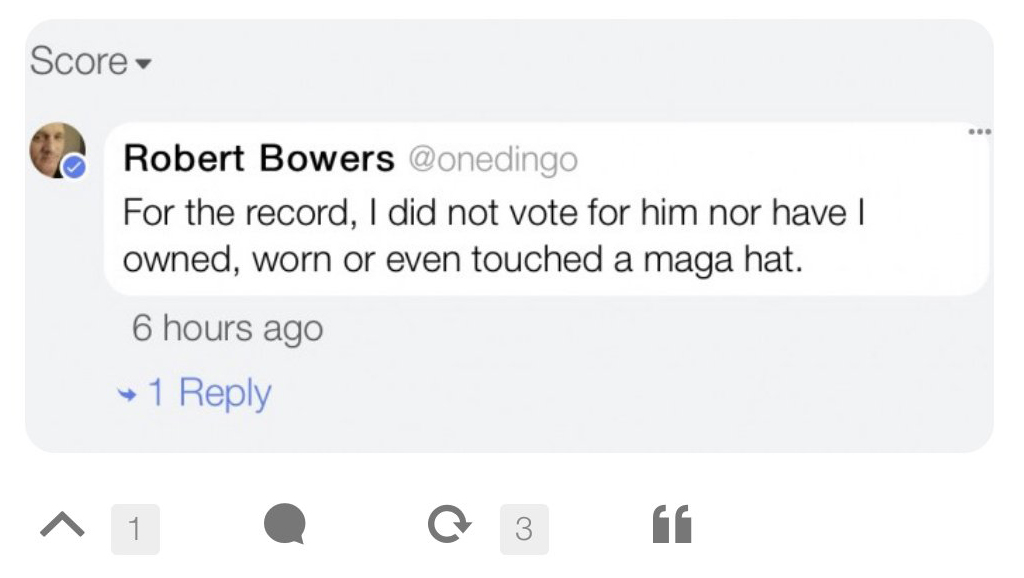Image resolution: width=1024 pixels, height=578 pixels.
Task: Click the blue verified badge on the avatar
Action: 75,169
